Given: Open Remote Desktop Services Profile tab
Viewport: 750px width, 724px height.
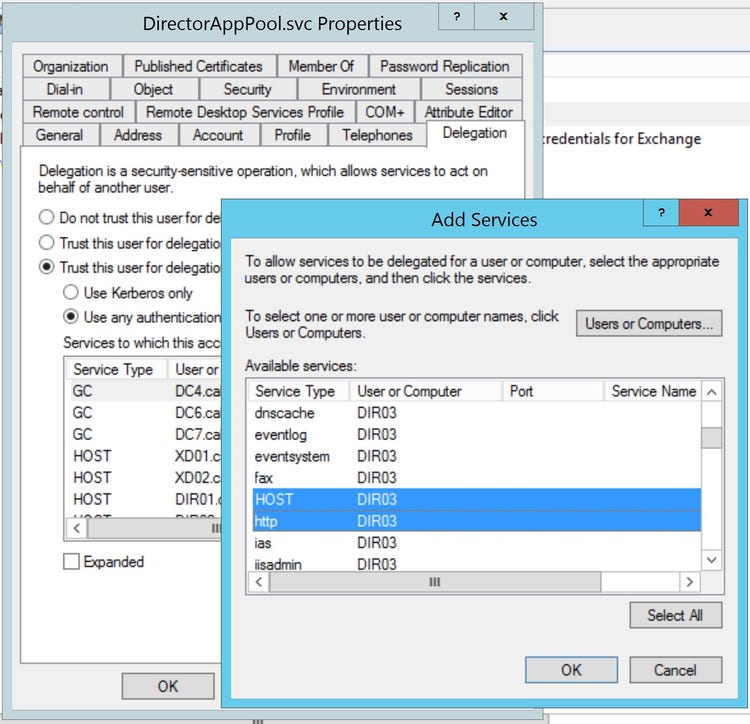Looking at the screenshot, I should point(245,112).
